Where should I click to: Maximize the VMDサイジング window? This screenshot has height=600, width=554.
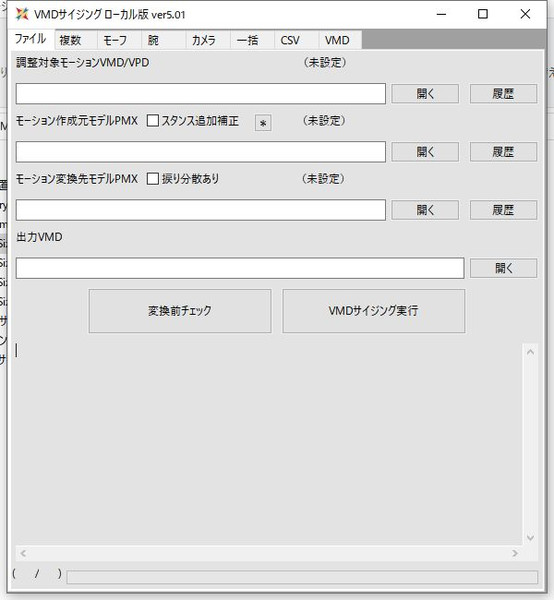tap(483, 15)
